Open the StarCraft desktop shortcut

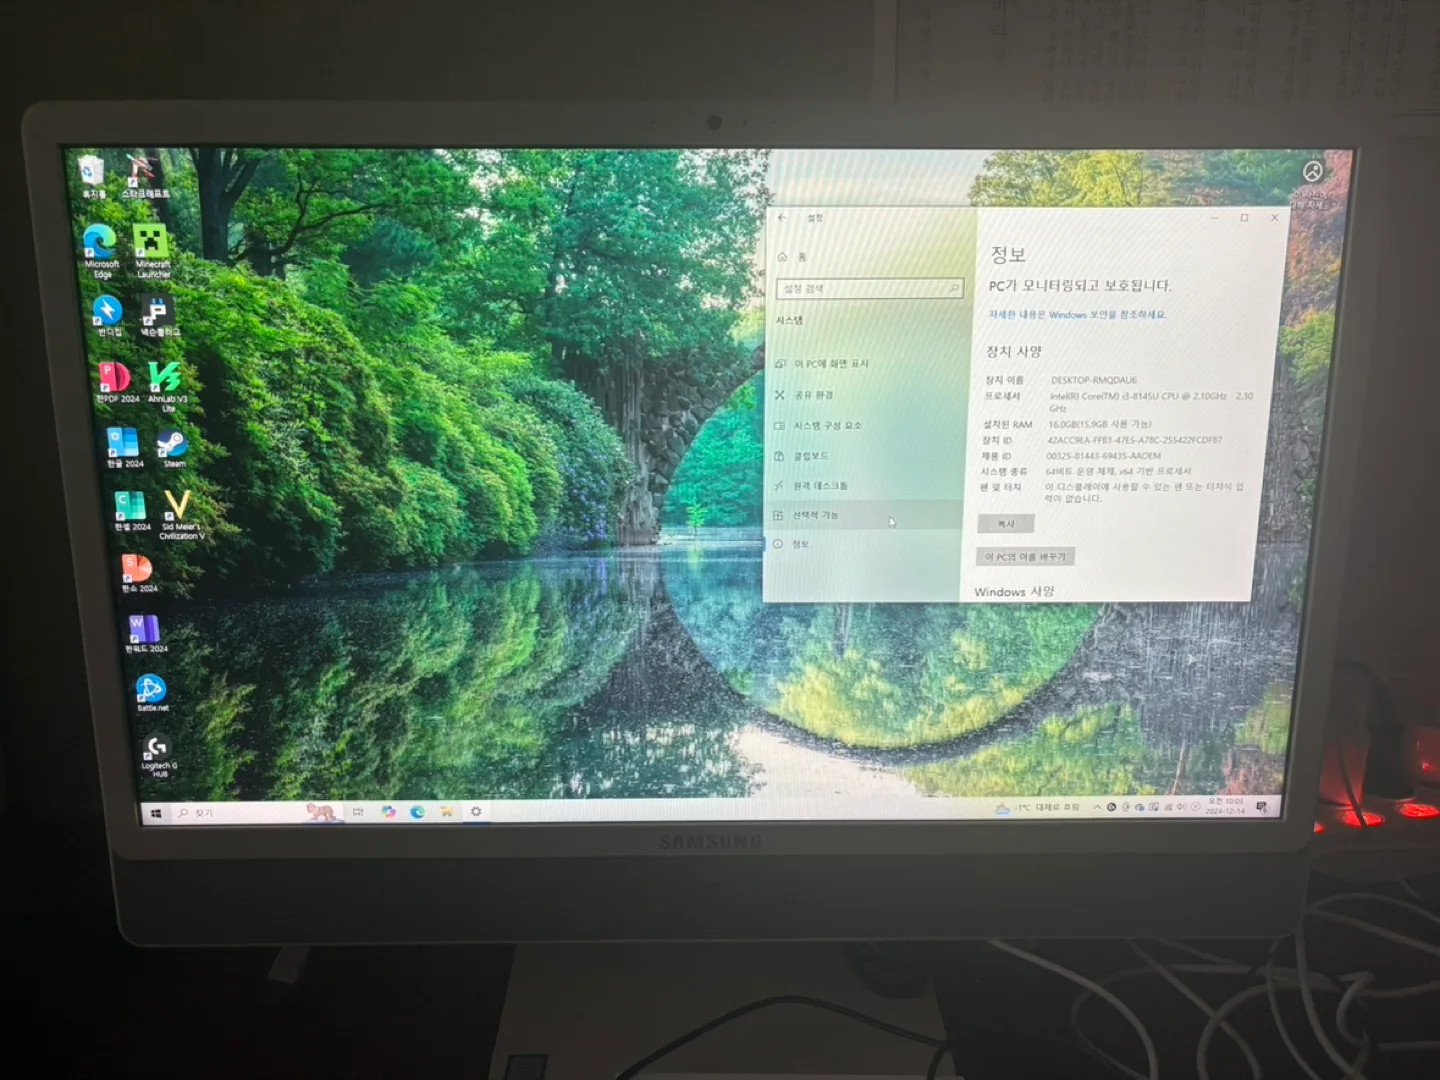coord(145,175)
